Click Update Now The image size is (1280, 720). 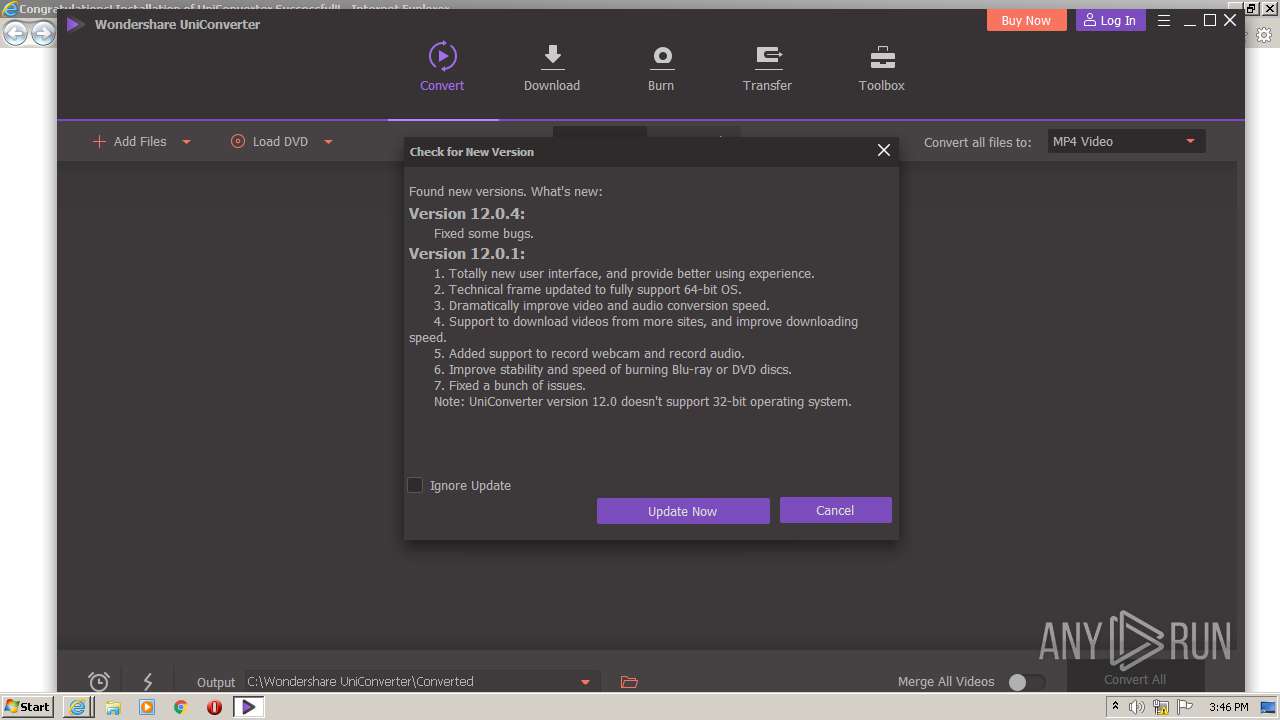point(683,511)
